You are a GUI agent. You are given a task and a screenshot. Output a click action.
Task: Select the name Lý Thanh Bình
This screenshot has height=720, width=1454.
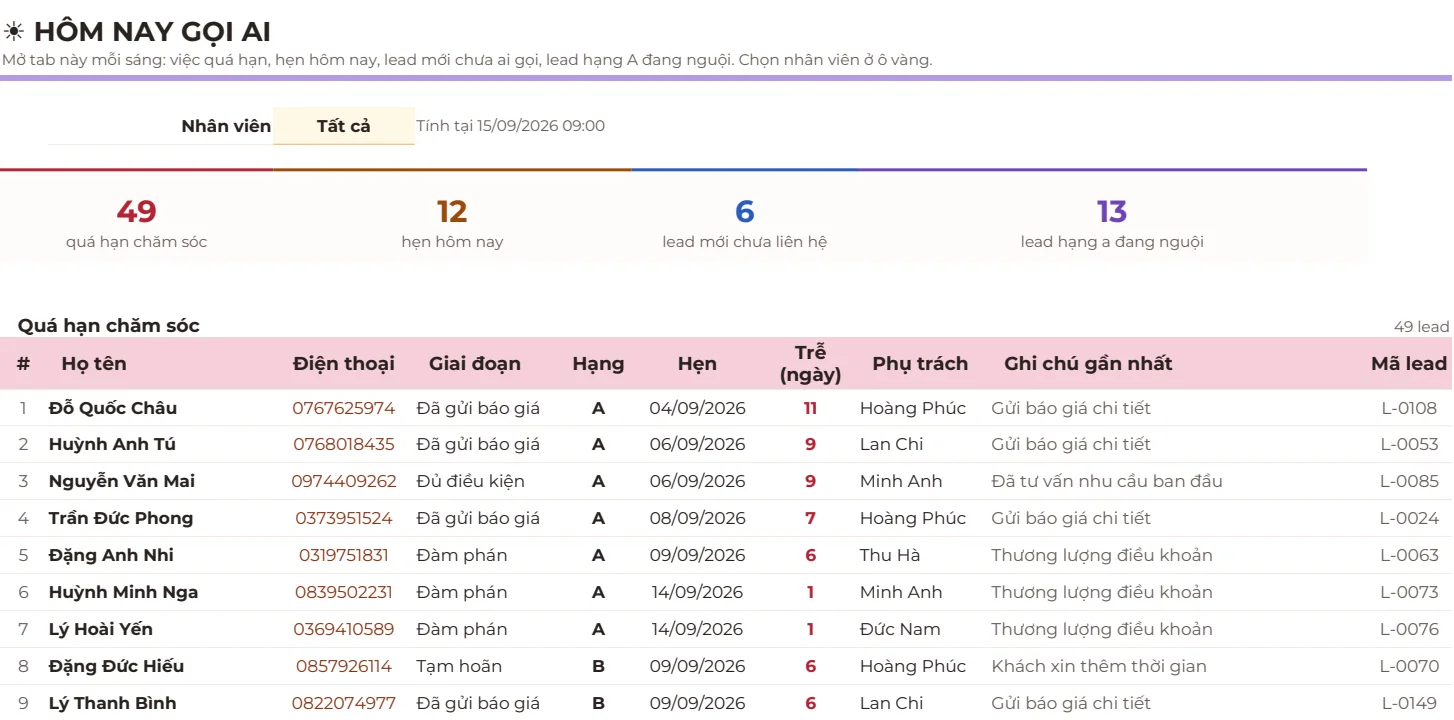112,703
